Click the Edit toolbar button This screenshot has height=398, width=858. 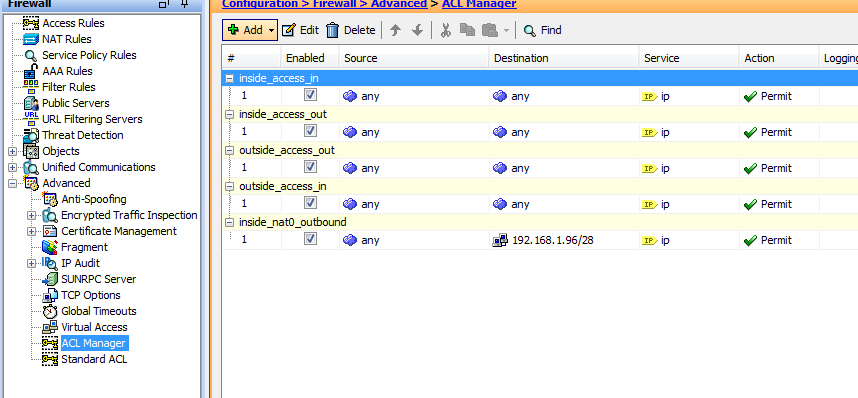coord(300,30)
